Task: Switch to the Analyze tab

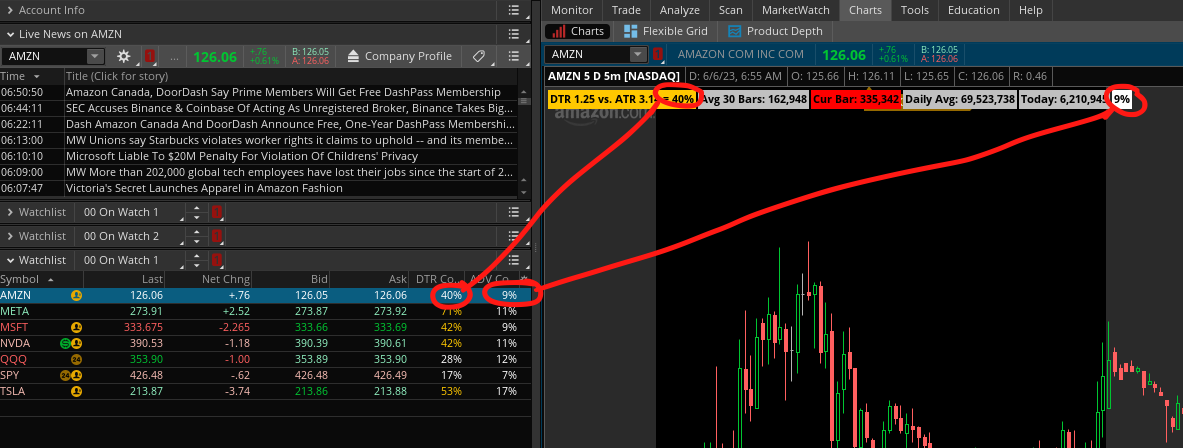Action: pos(679,10)
